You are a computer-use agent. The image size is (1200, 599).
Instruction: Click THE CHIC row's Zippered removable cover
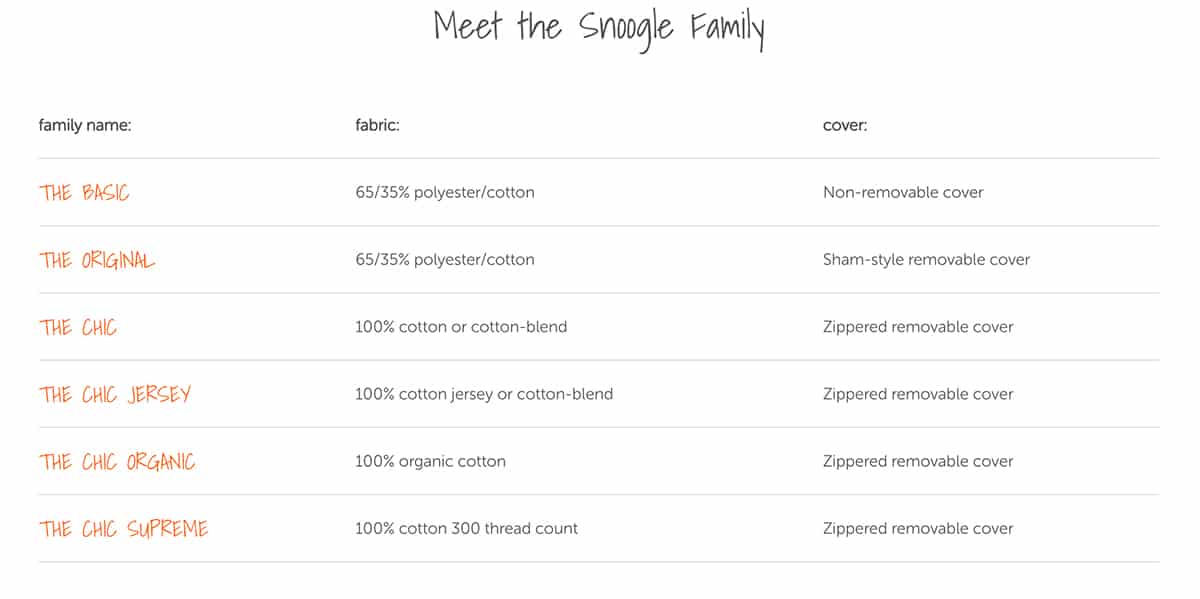pyautogui.click(x=918, y=327)
